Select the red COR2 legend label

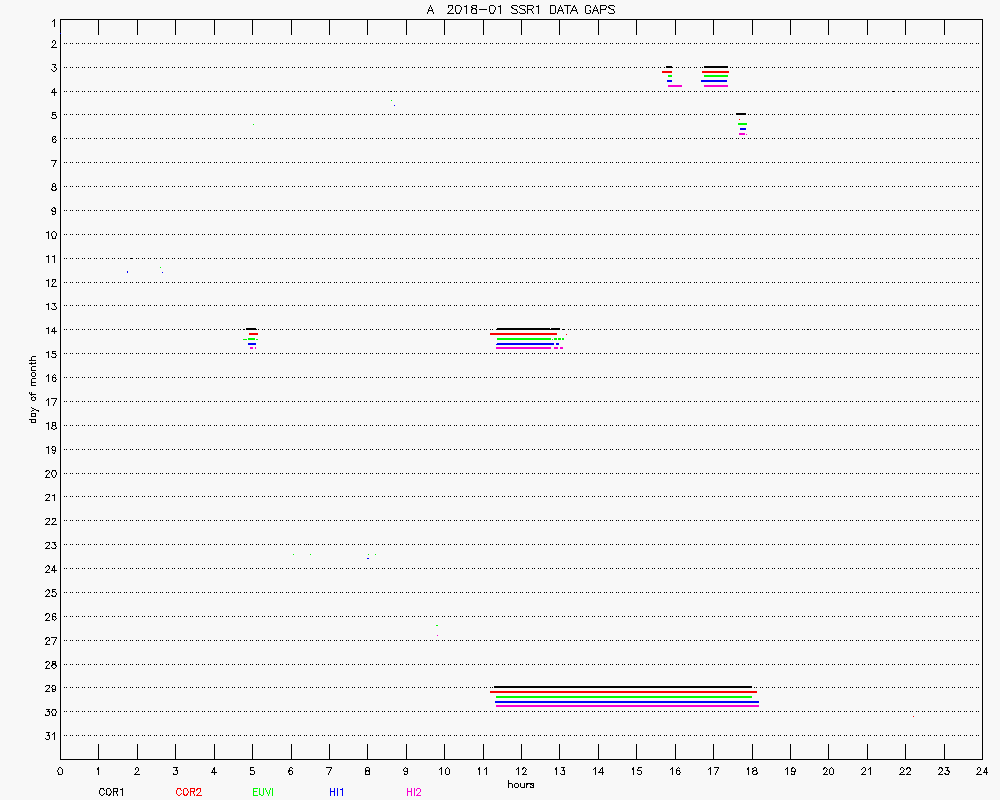pyautogui.click(x=188, y=792)
